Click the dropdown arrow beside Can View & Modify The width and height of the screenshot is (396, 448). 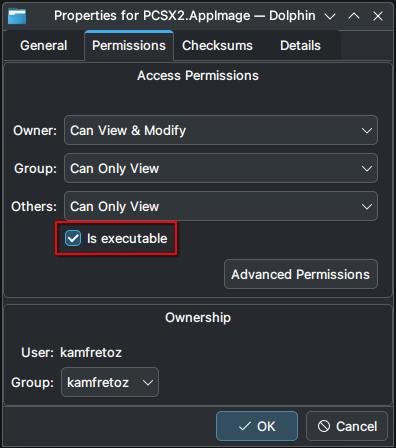click(x=367, y=131)
